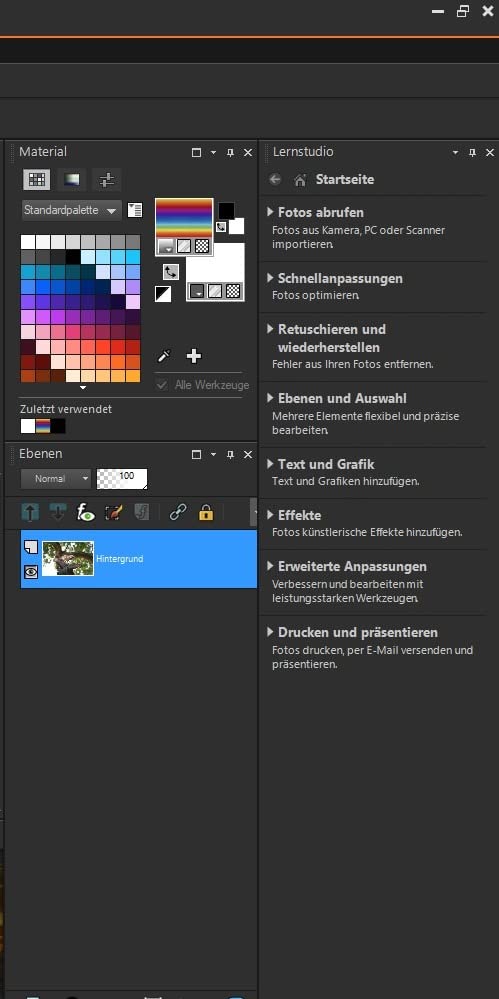The width and height of the screenshot is (499, 999).
Task: Toggle foreground texture button
Action: click(184, 247)
